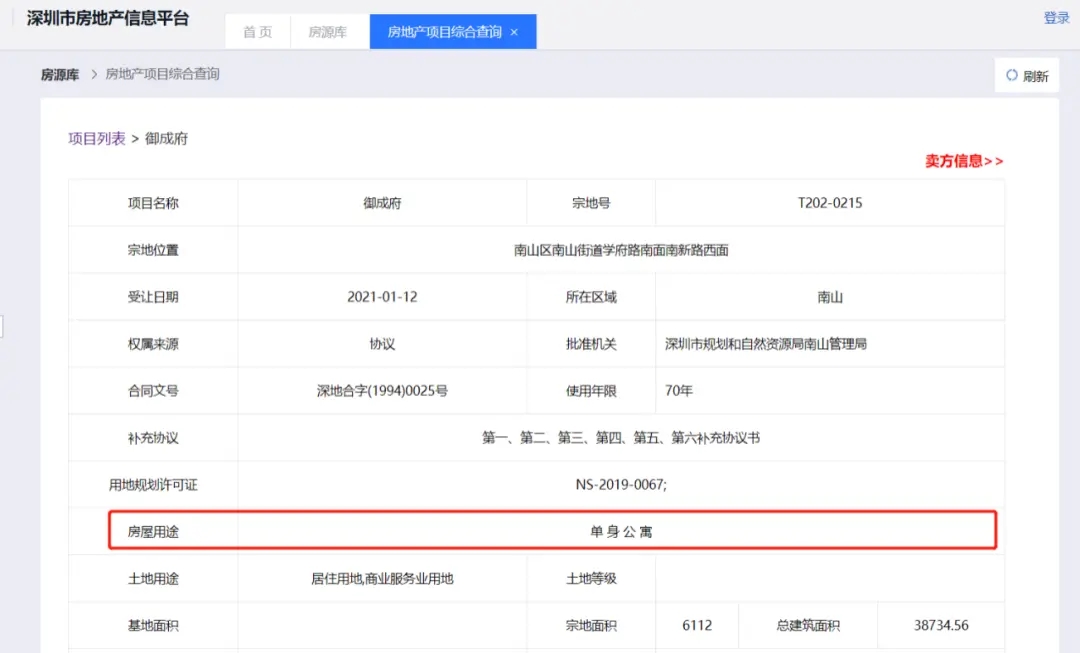Screen dimensions: 1080x653
Task: Click the 合同文号 label cell
Action: point(153,391)
